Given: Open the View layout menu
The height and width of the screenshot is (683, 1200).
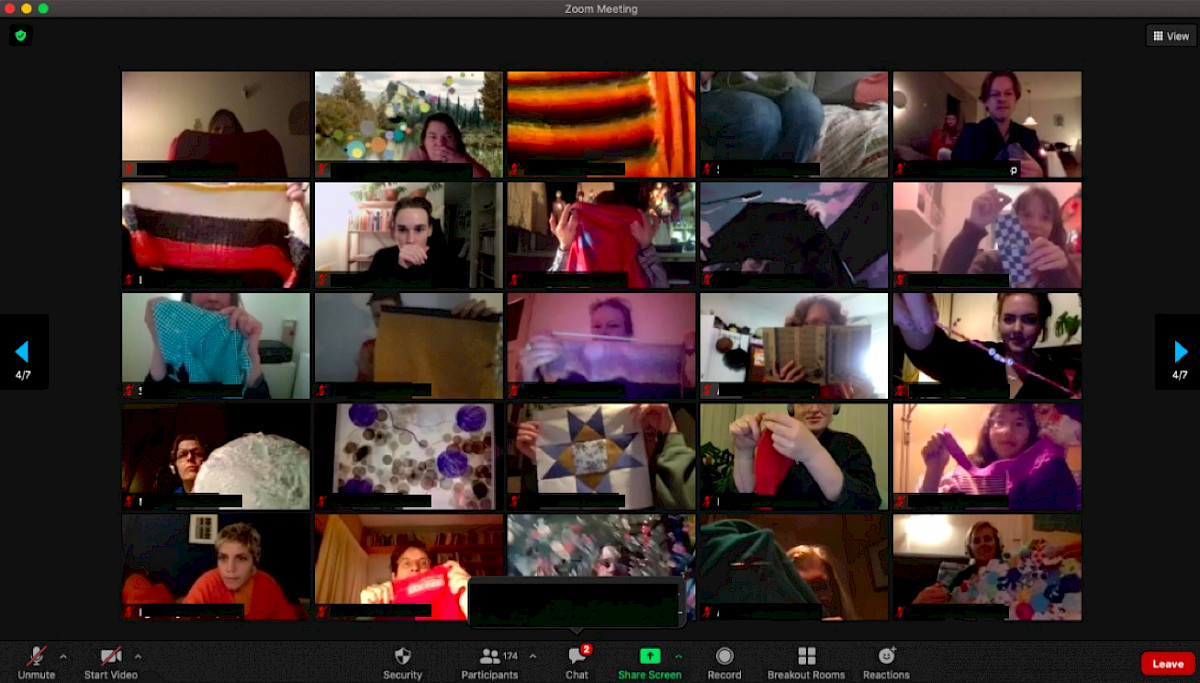Looking at the screenshot, I should pyautogui.click(x=1171, y=36).
